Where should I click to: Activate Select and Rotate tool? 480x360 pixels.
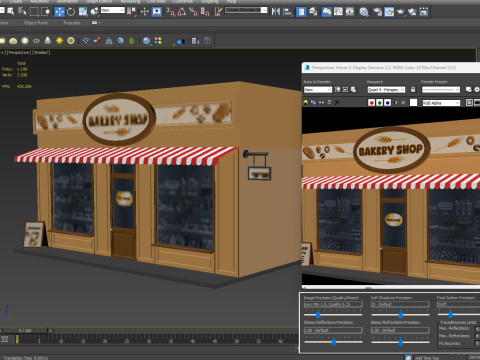pyautogui.click(x=71, y=12)
